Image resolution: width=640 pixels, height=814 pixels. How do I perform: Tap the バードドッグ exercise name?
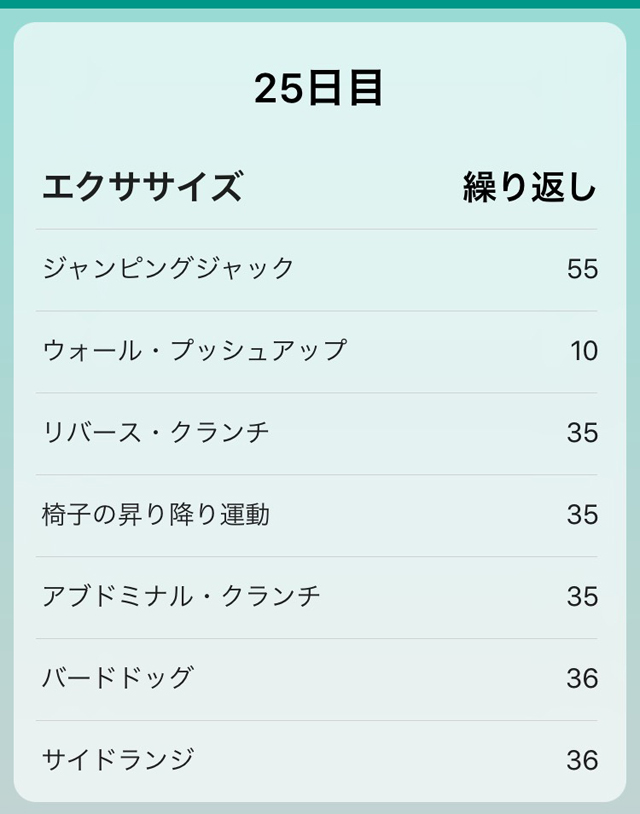pos(116,678)
